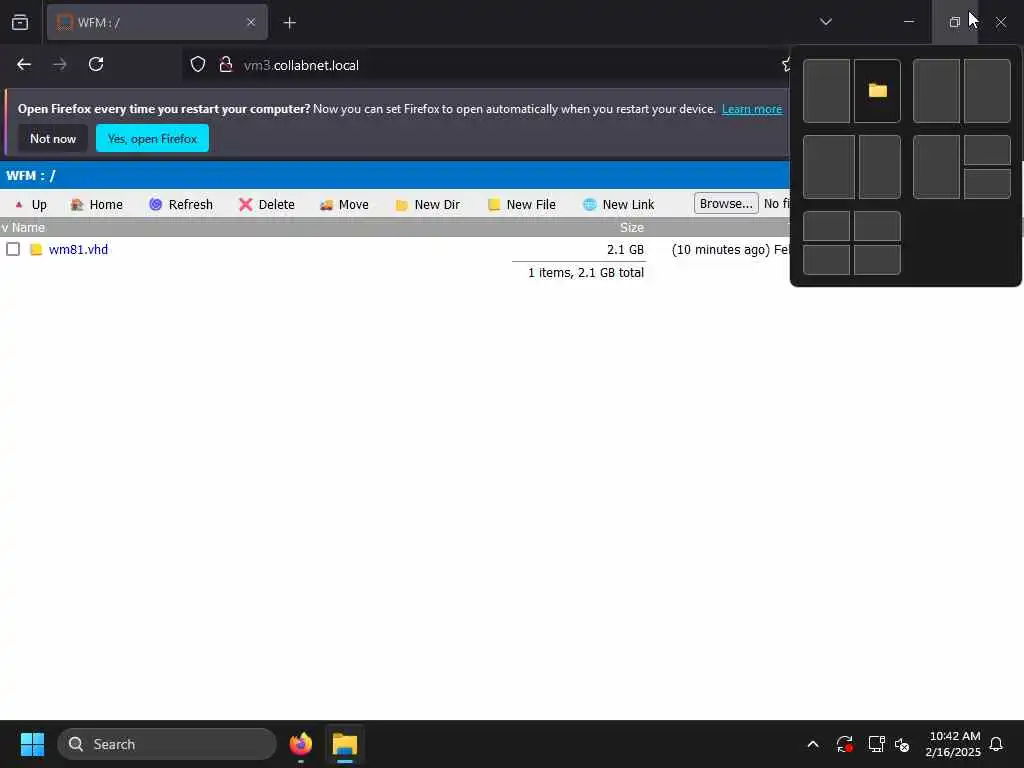The width and height of the screenshot is (1024, 768).
Task: Reload the page with the refresh icon
Action: click(96, 65)
